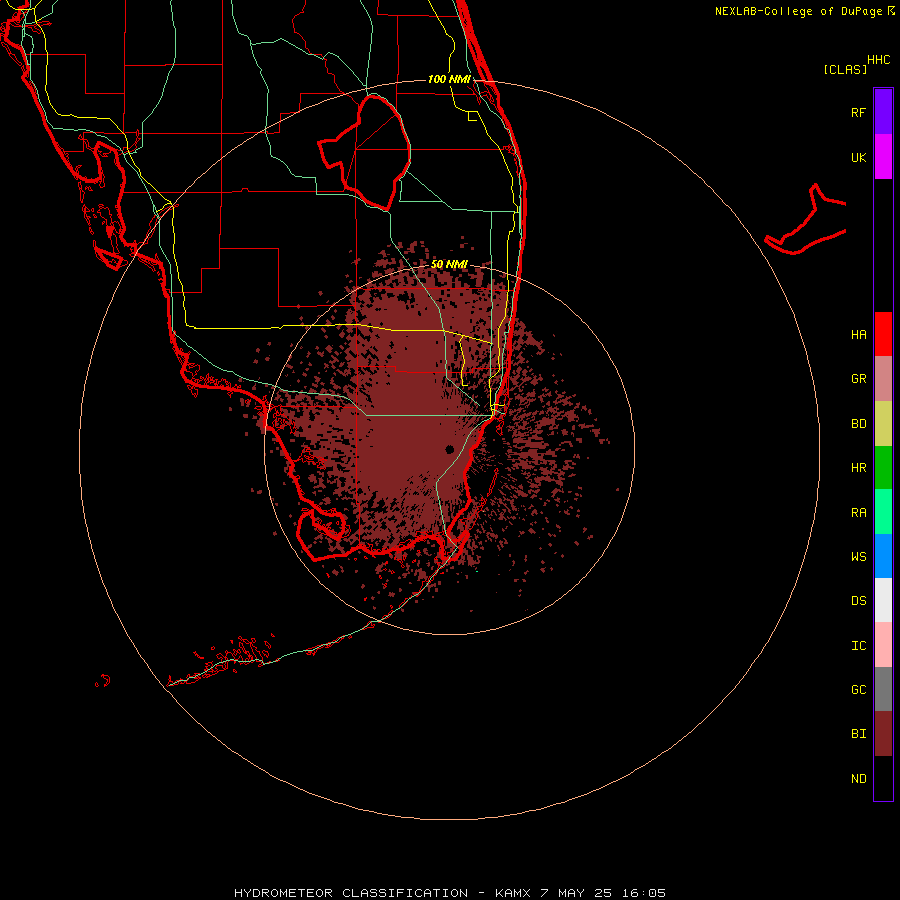Click the DS white legend swatch
Screen dimensions: 900x900
pos(883,600)
